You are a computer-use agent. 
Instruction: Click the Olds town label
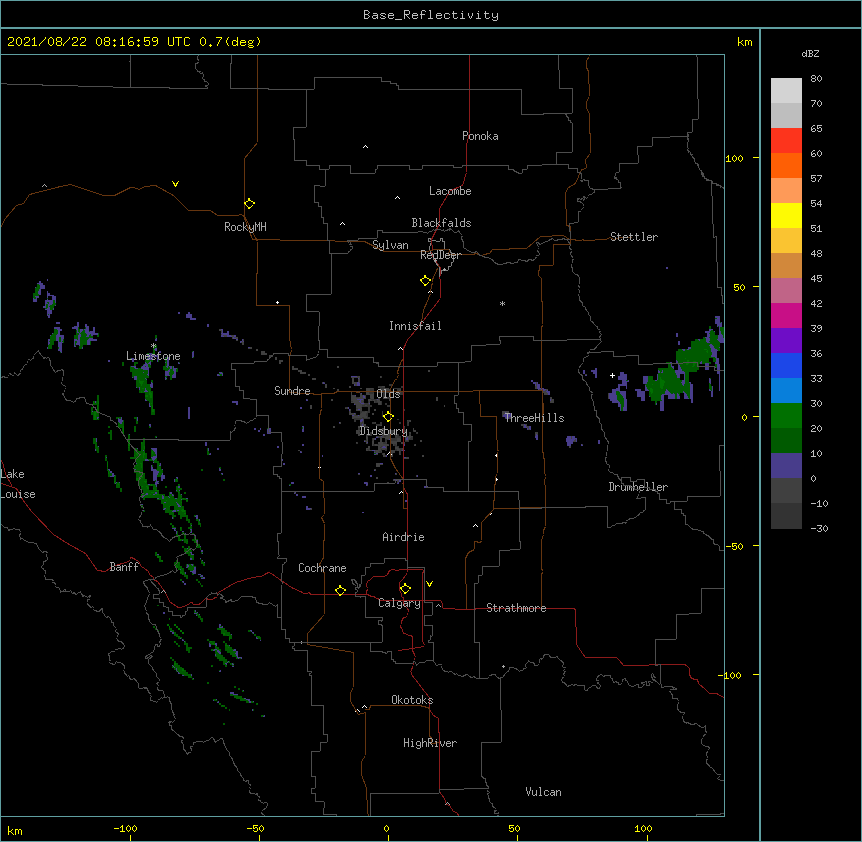[x=388, y=394]
